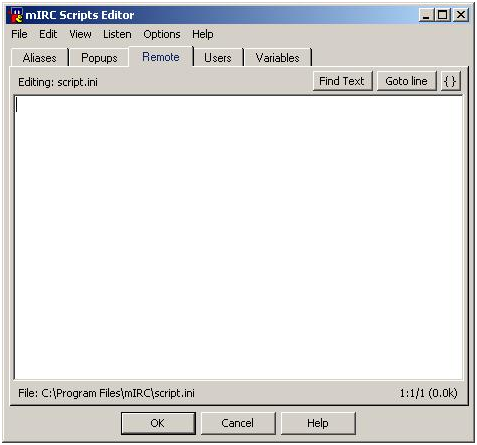Switch to the Popups tab

click(99, 58)
